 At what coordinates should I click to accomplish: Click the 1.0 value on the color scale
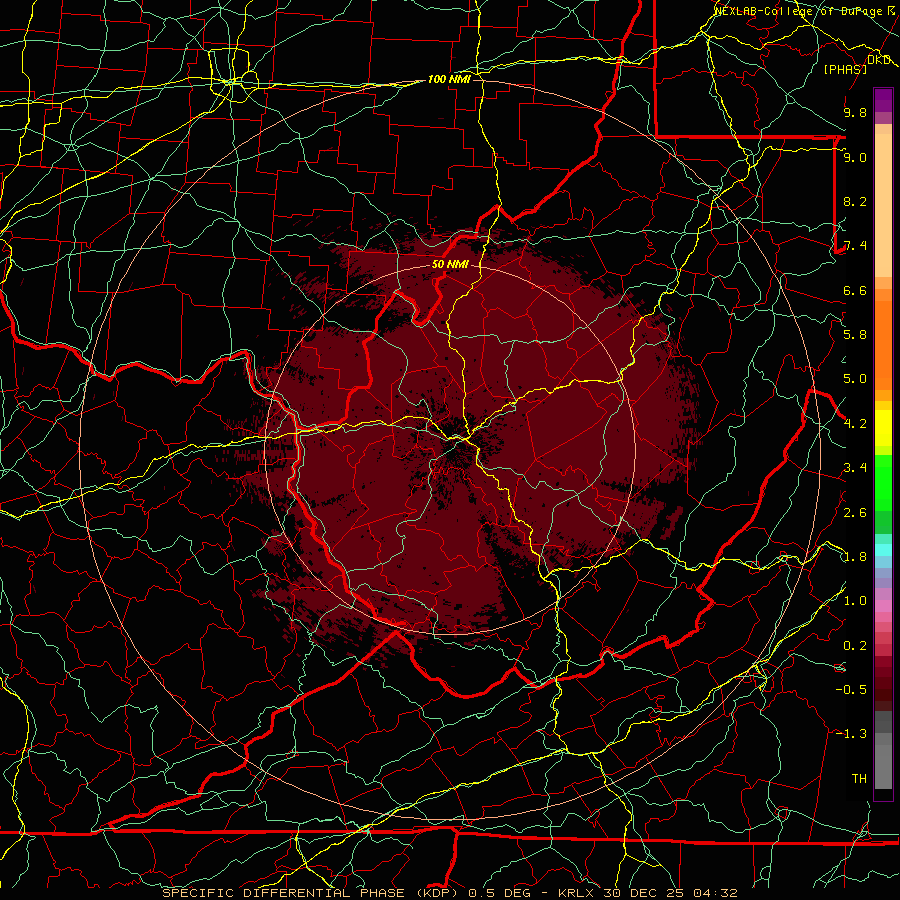click(x=855, y=601)
